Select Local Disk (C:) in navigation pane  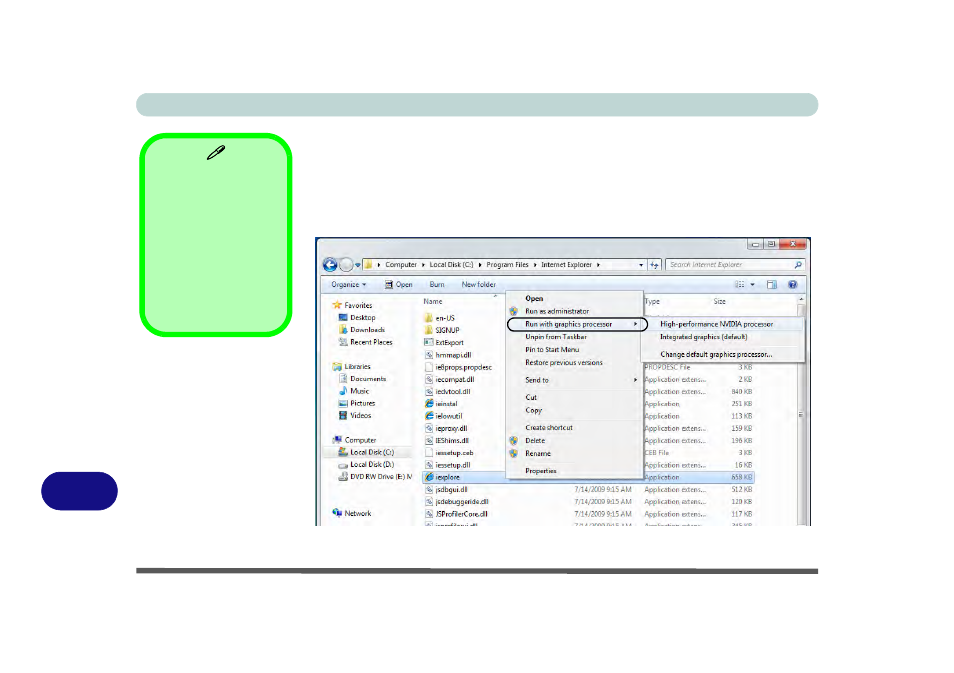tap(366, 452)
